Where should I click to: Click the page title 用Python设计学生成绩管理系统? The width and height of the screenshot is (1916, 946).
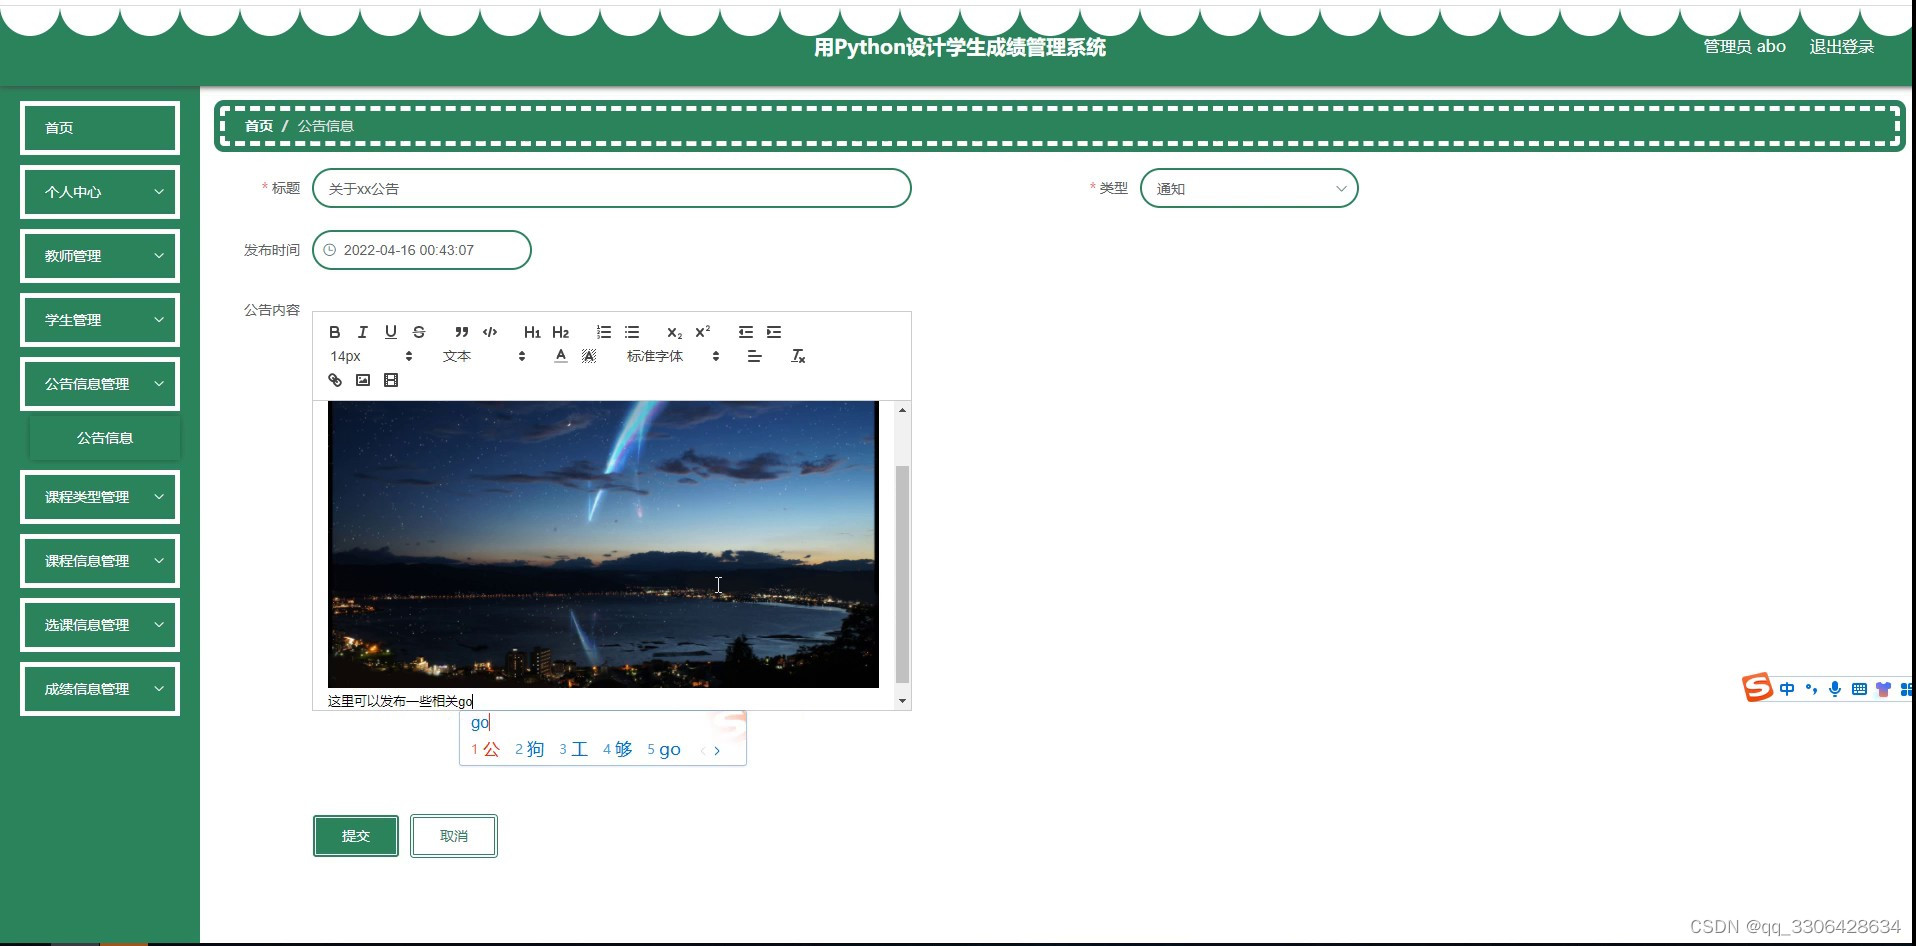click(x=960, y=47)
